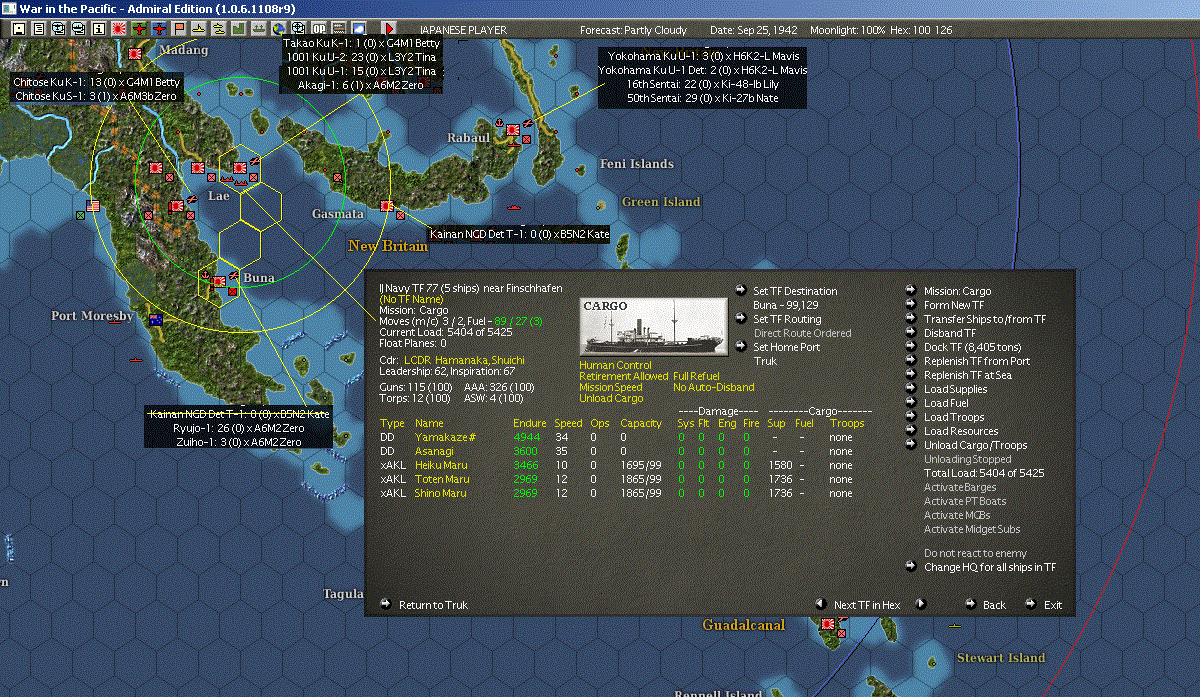Click Change HQ for all ships in TF

[990, 567]
